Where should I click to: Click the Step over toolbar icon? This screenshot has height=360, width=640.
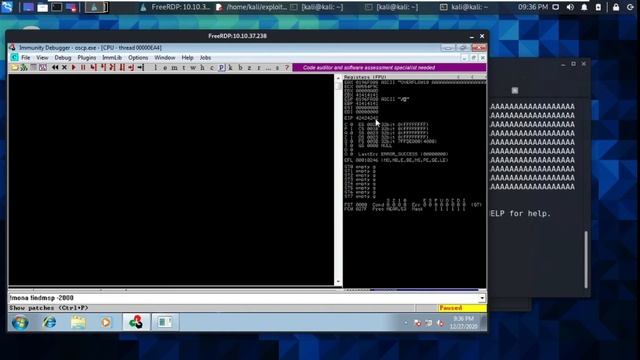[103, 67]
